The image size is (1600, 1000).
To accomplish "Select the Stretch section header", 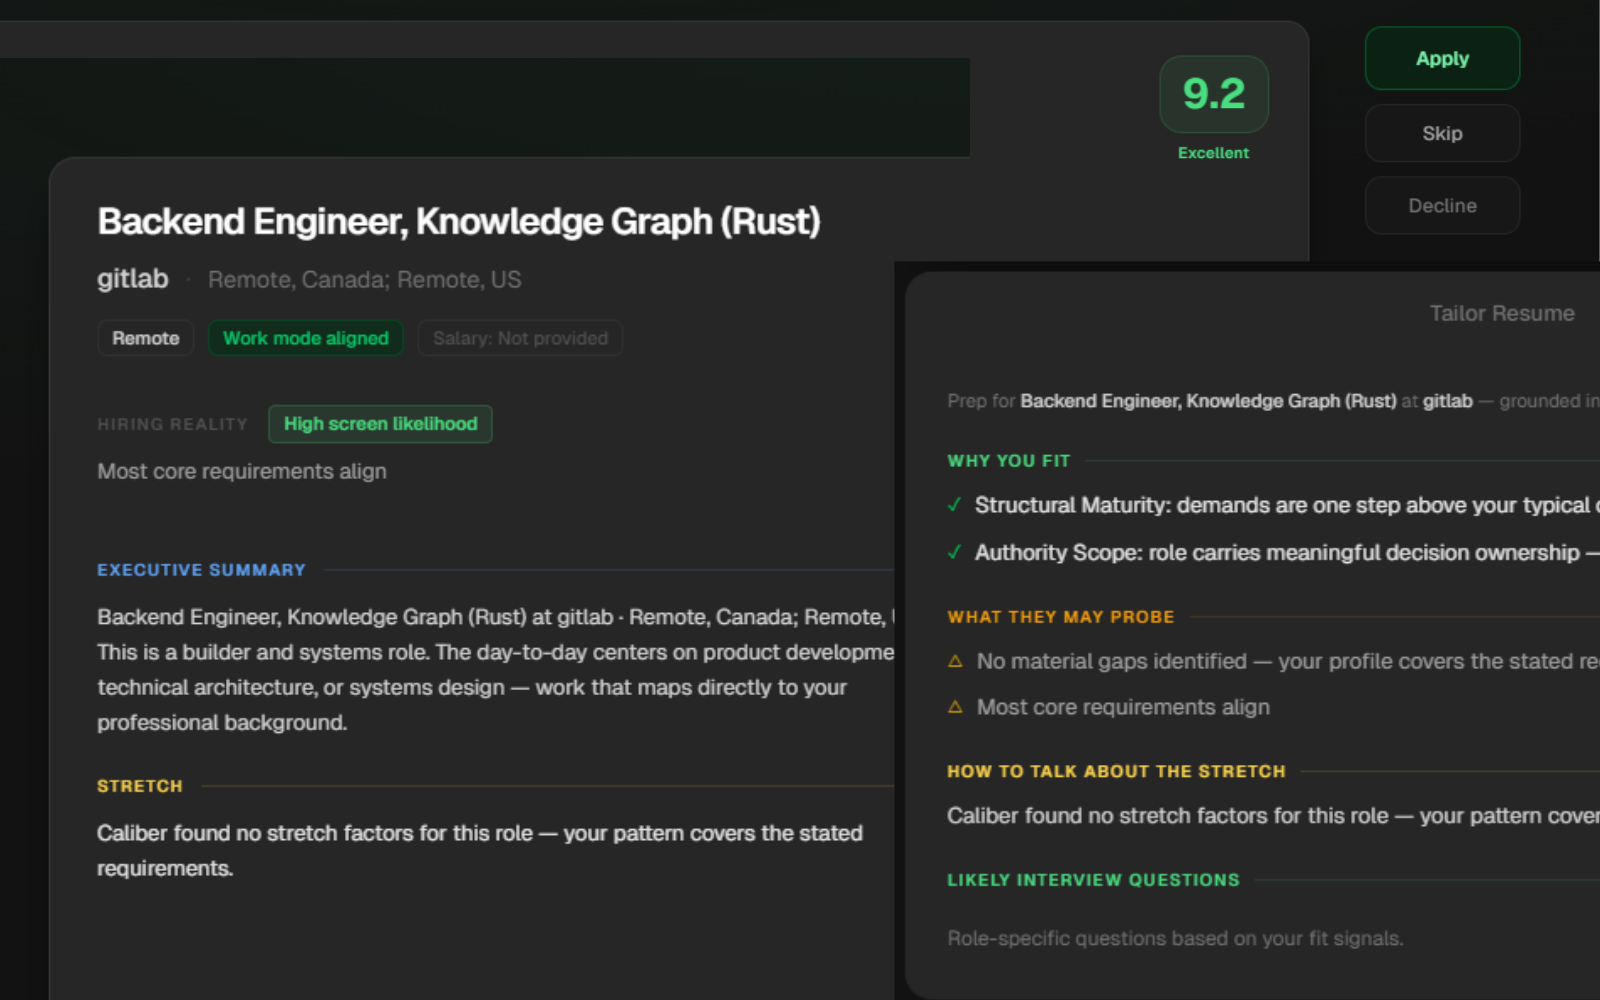I will point(140,787).
